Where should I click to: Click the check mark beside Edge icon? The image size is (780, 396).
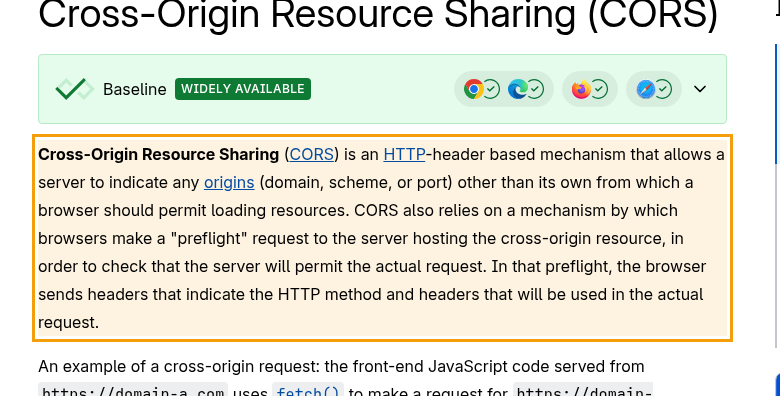pos(535,89)
